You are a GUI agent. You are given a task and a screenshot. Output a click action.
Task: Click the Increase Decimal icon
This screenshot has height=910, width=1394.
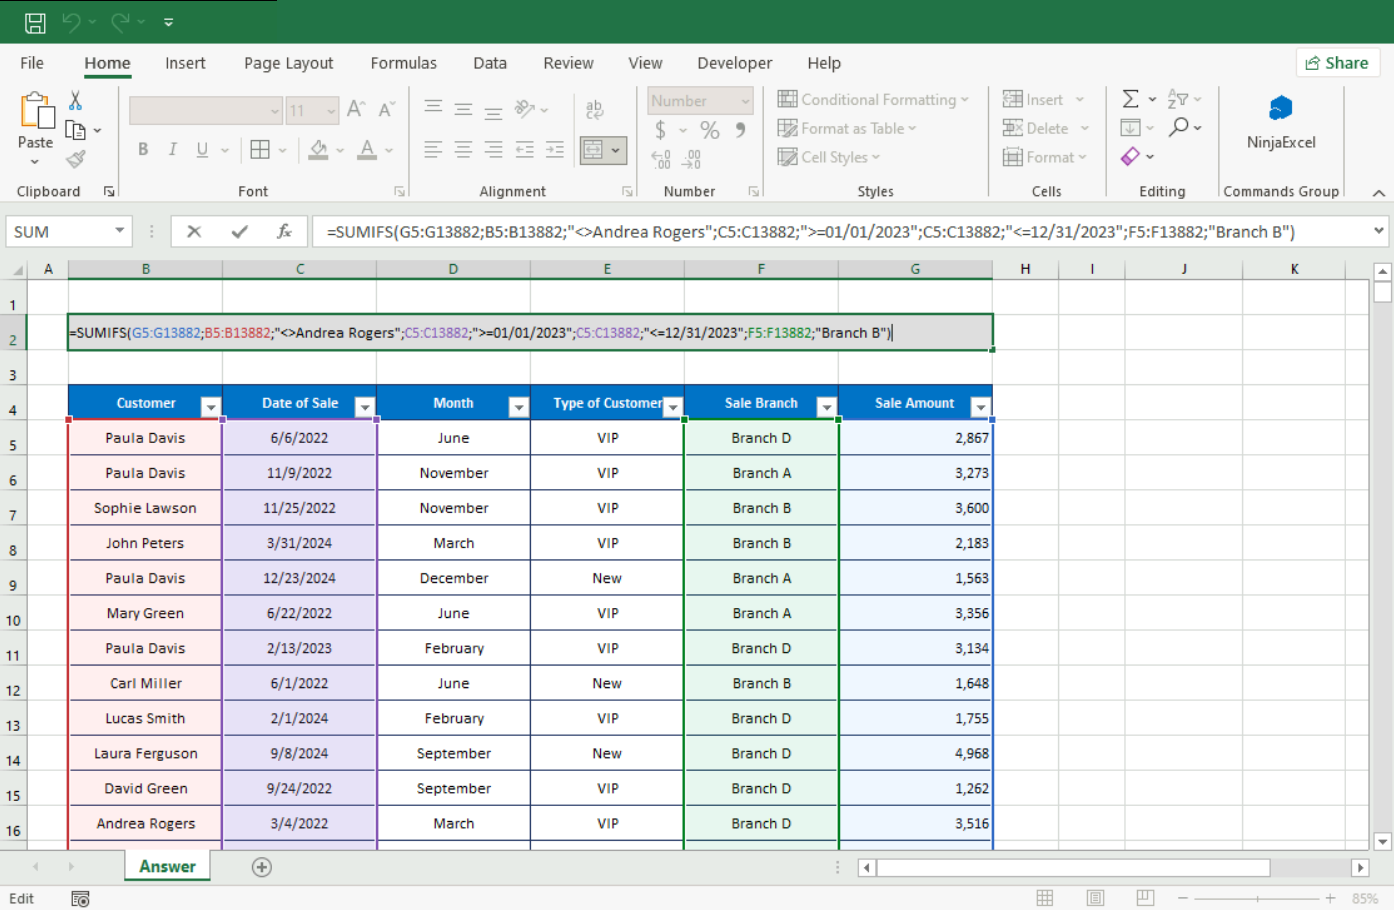[661, 159]
